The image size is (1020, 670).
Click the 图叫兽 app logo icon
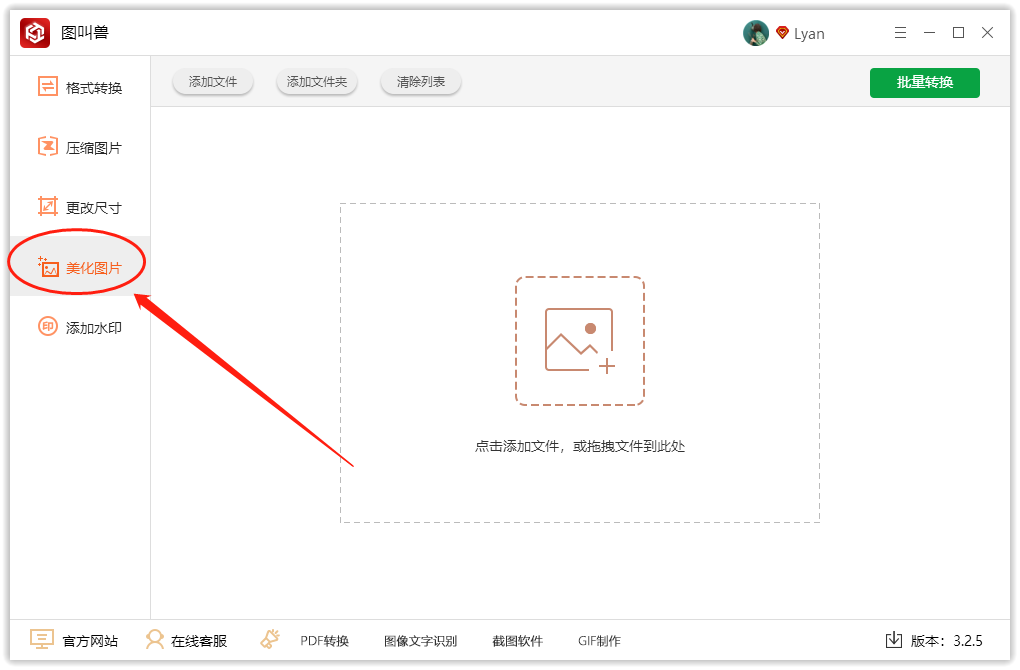tap(35, 33)
